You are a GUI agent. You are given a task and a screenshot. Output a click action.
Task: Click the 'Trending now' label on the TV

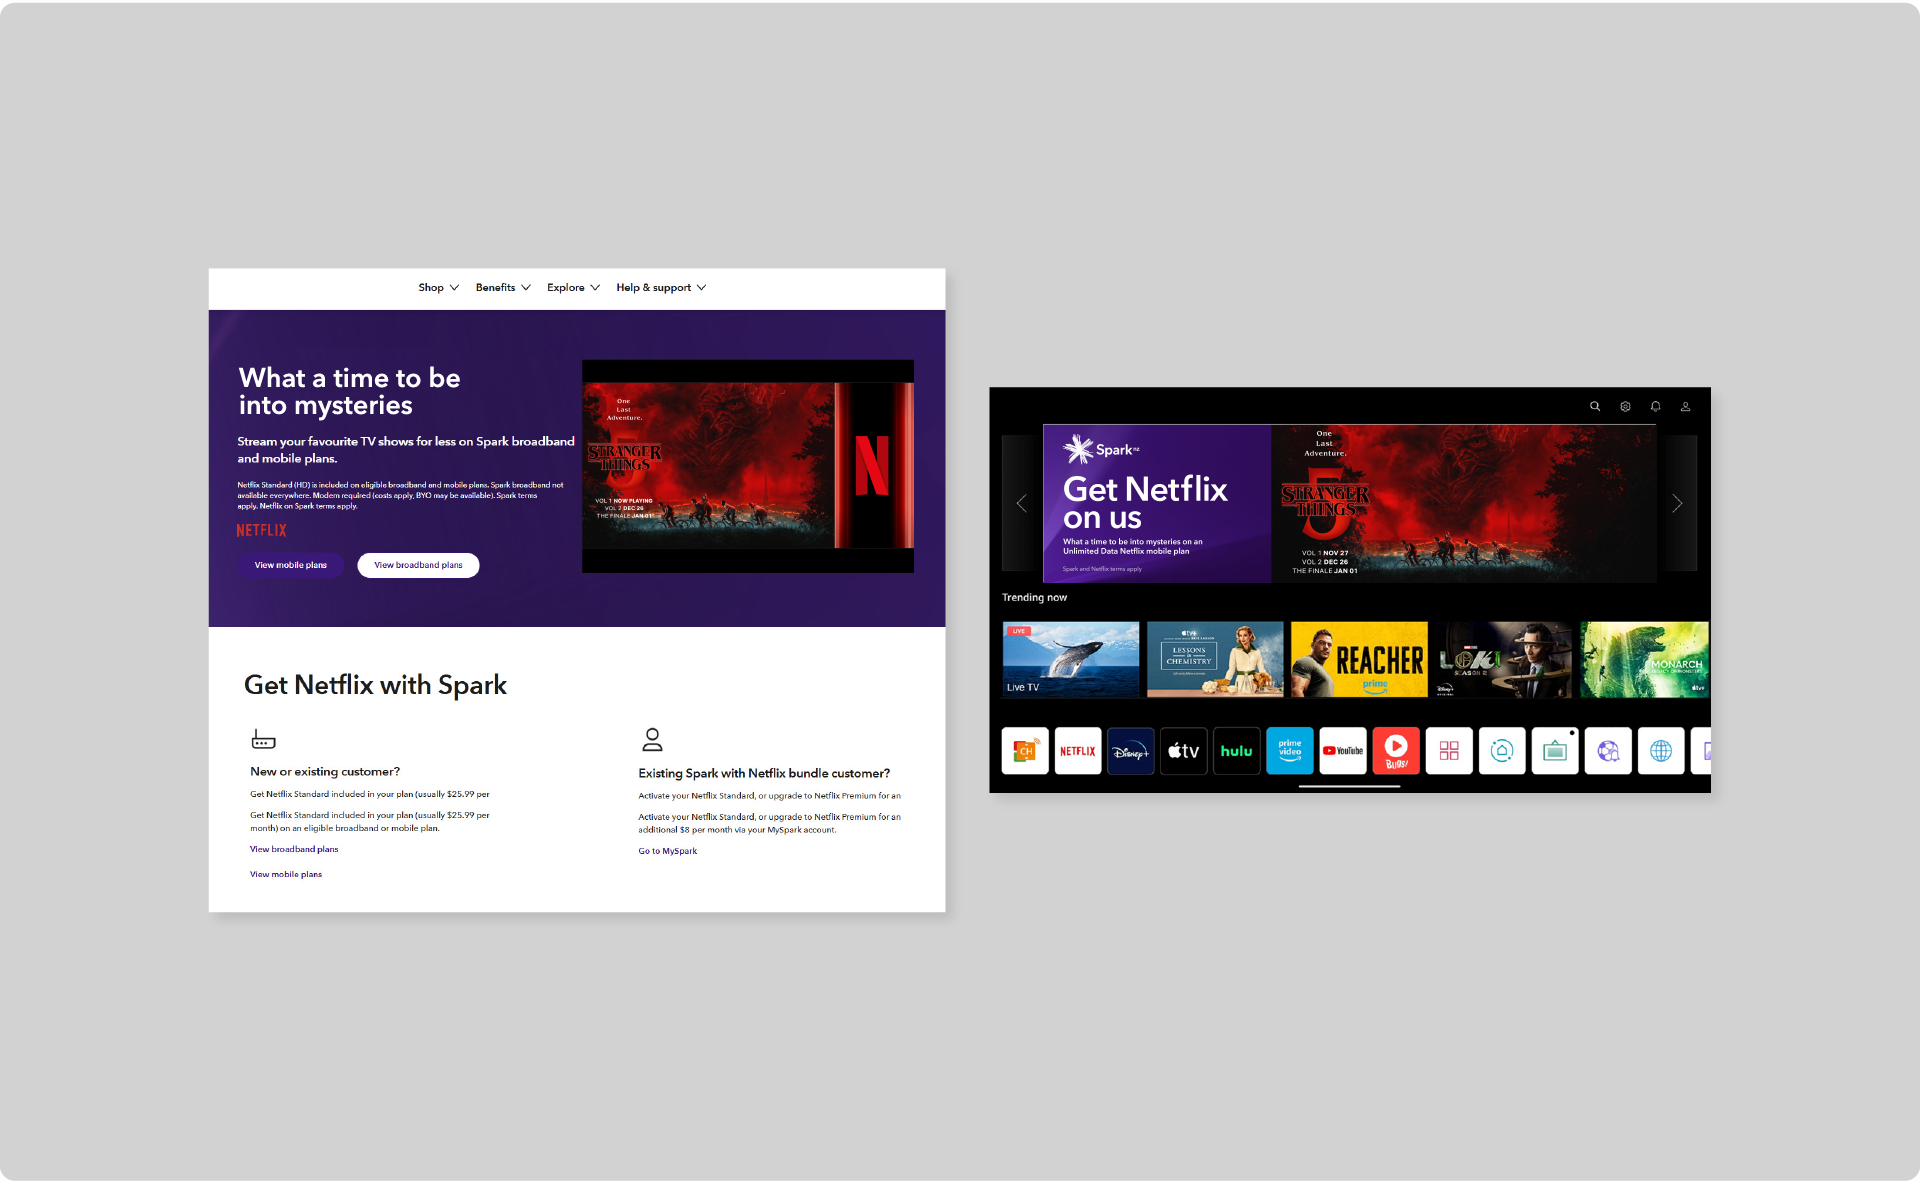[1034, 598]
